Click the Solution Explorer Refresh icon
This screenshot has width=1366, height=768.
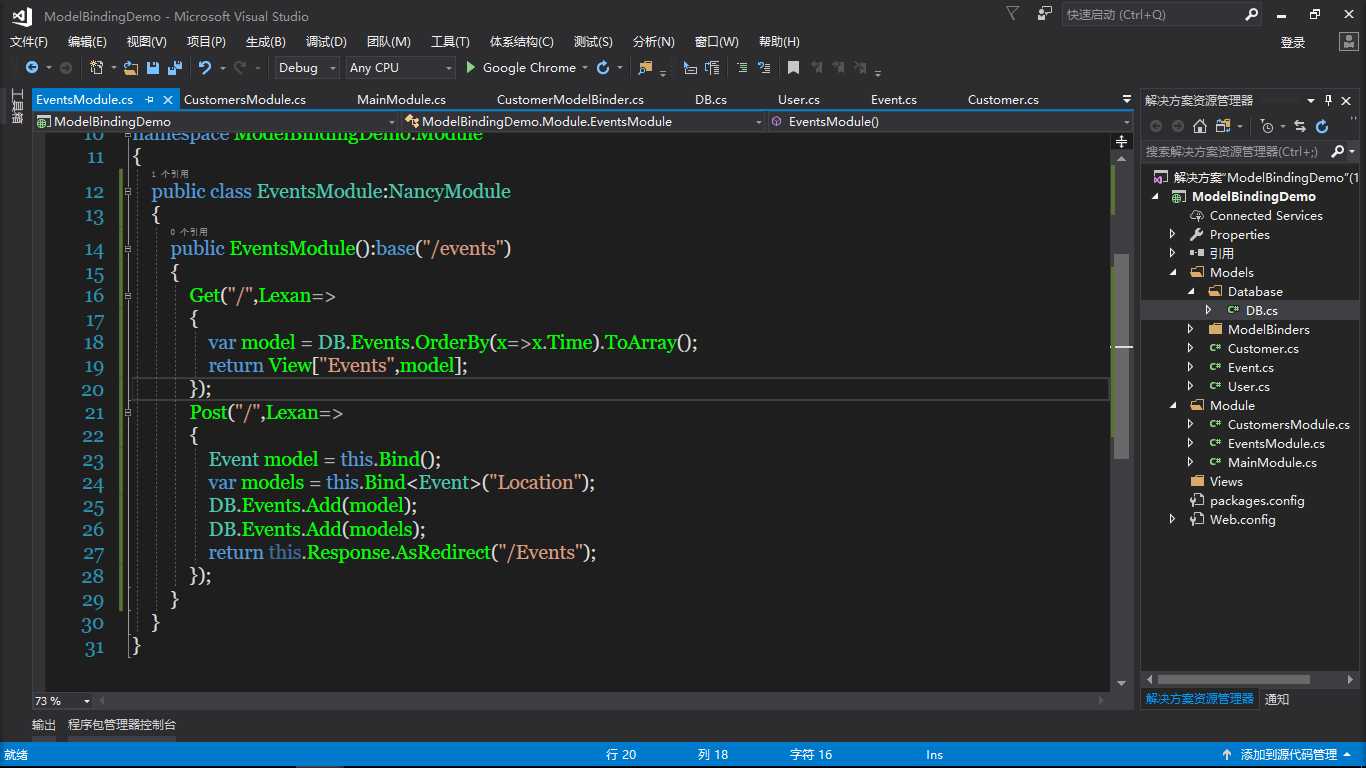click(1322, 126)
